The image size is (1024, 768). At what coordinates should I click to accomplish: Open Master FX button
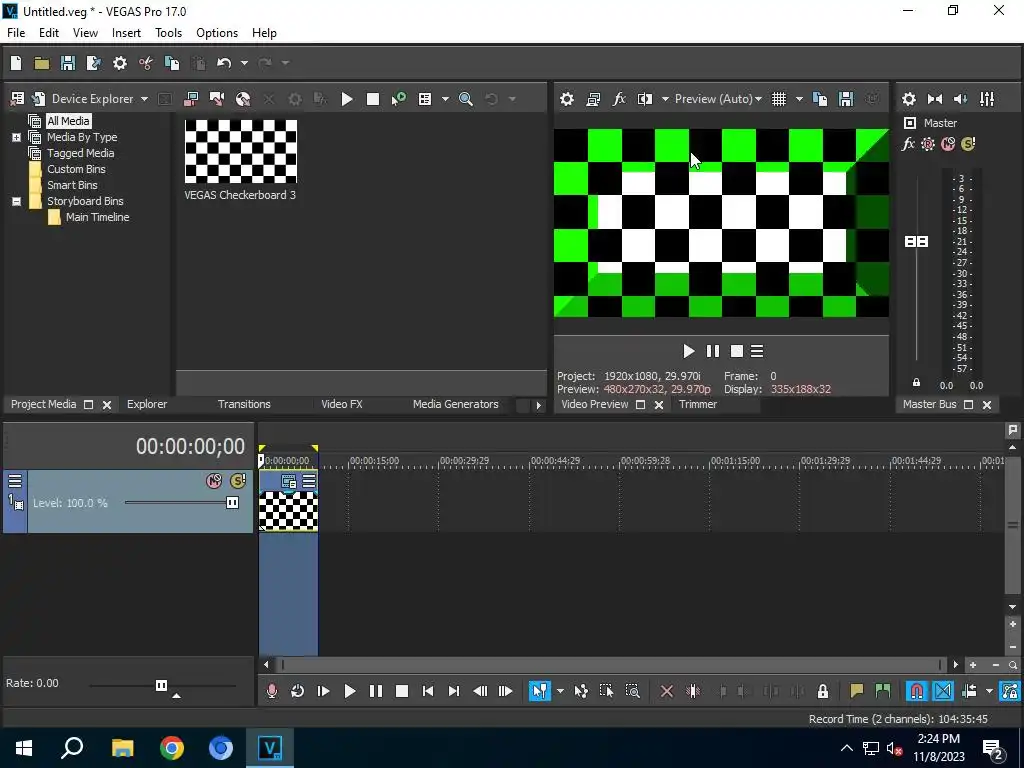click(908, 144)
